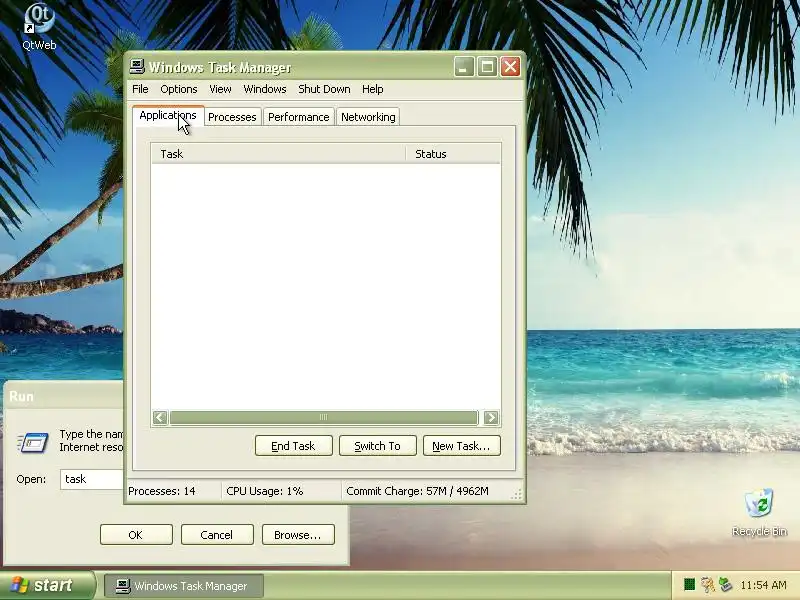Click the CPU Usage: 1% status text
Image resolution: width=800 pixels, height=600 pixels.
[265, 491]
